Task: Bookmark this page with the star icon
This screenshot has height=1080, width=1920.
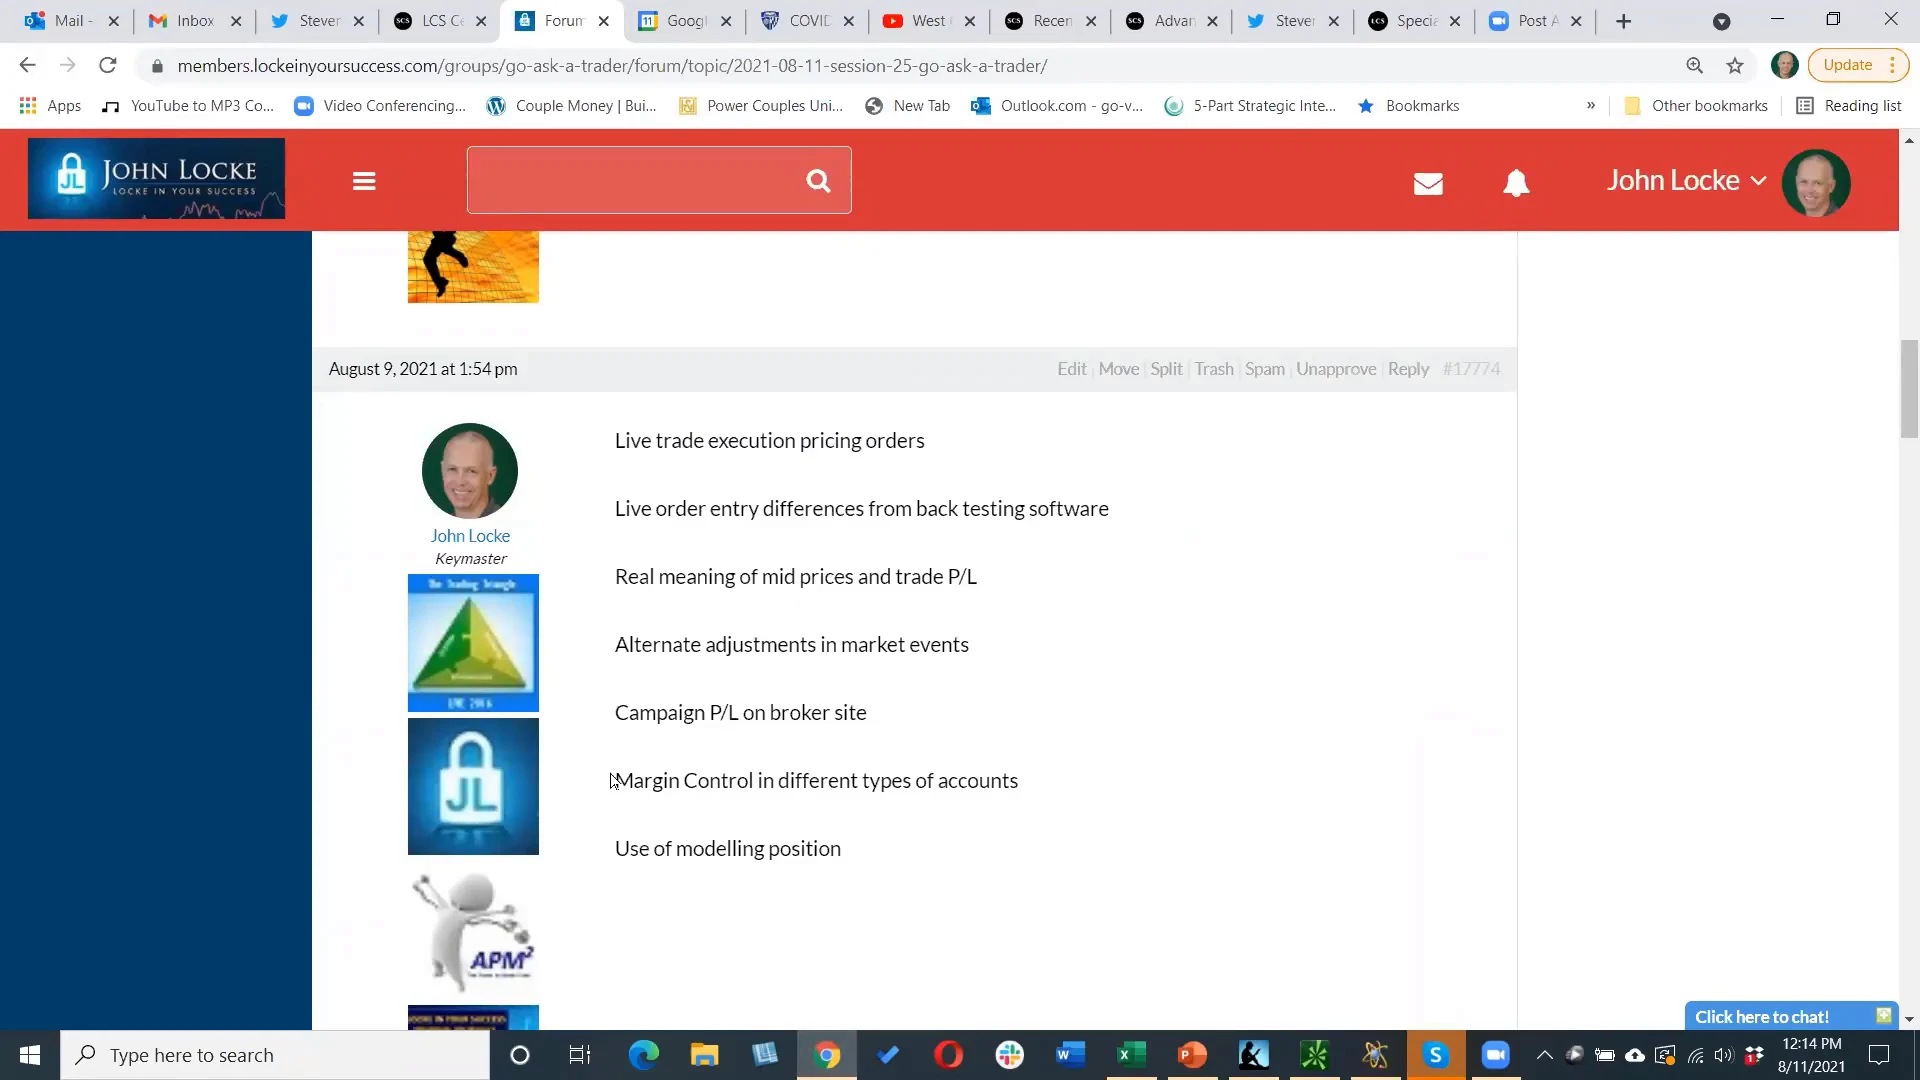Action: pos(1735,65)
